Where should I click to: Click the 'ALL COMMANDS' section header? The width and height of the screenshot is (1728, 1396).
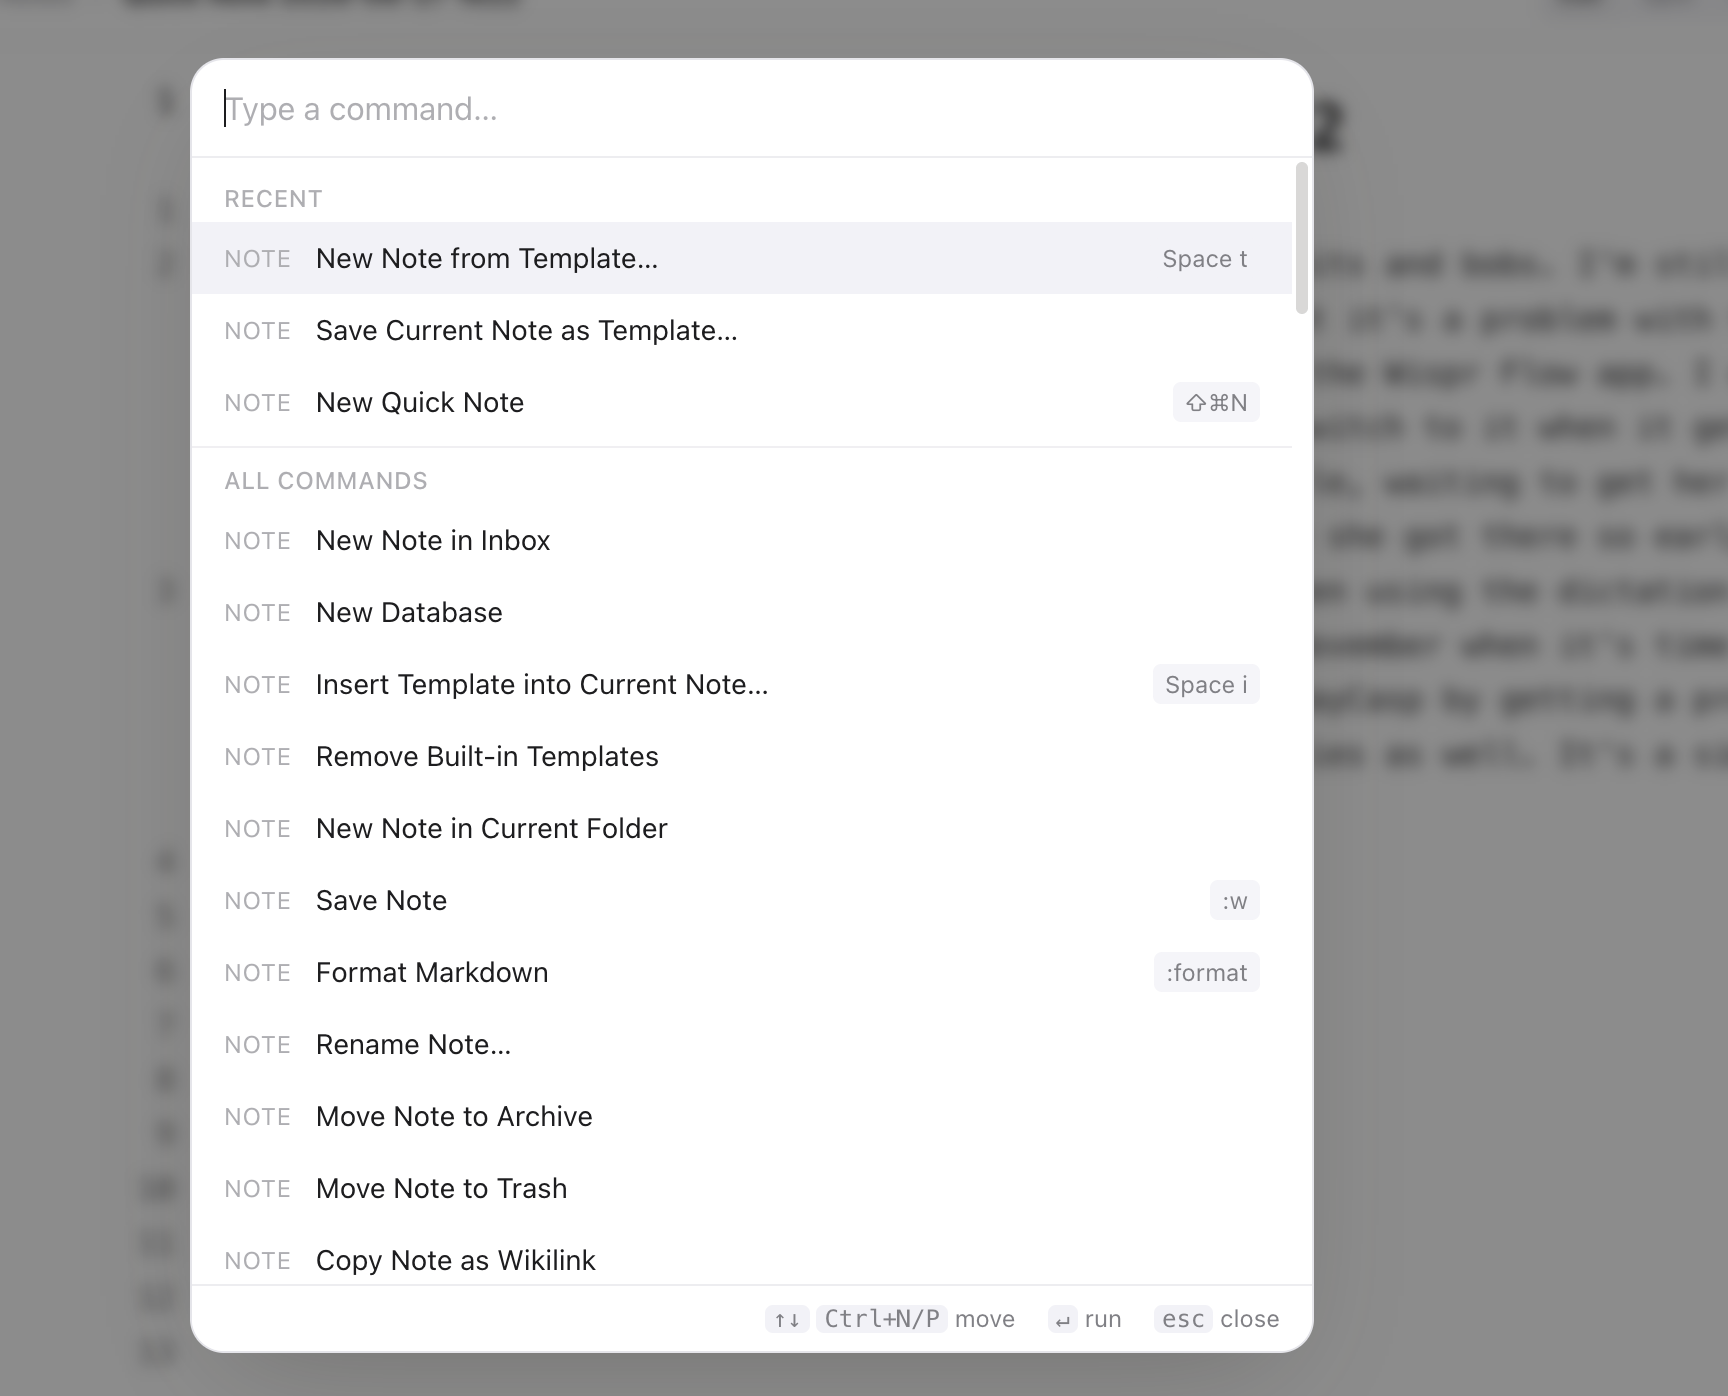click(326, 481)
